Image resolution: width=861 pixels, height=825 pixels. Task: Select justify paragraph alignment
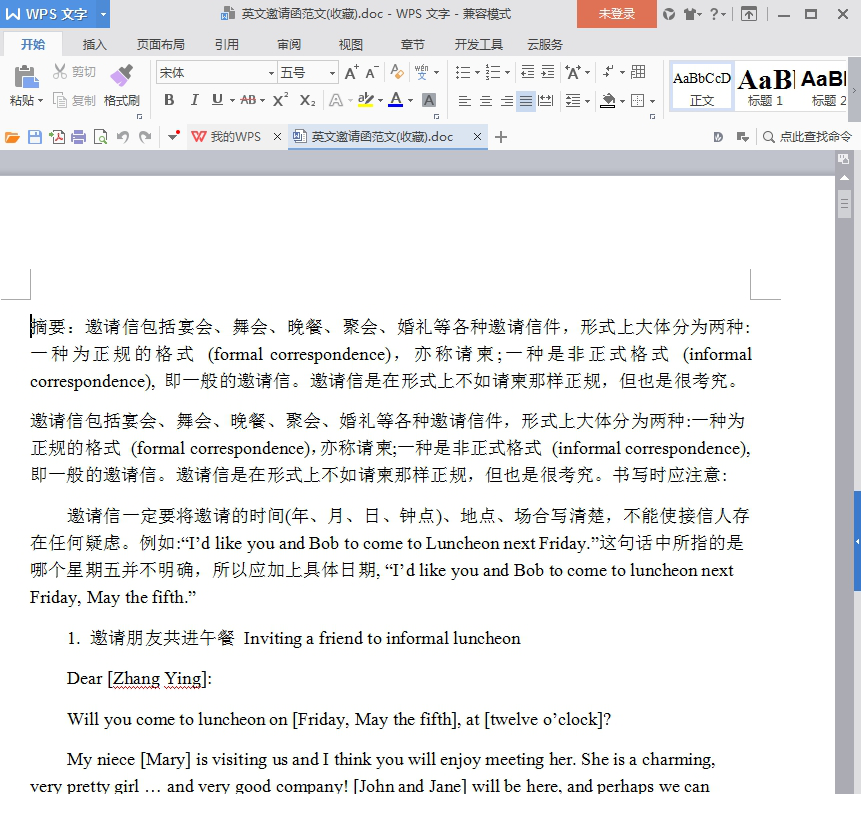pos(526,101)
